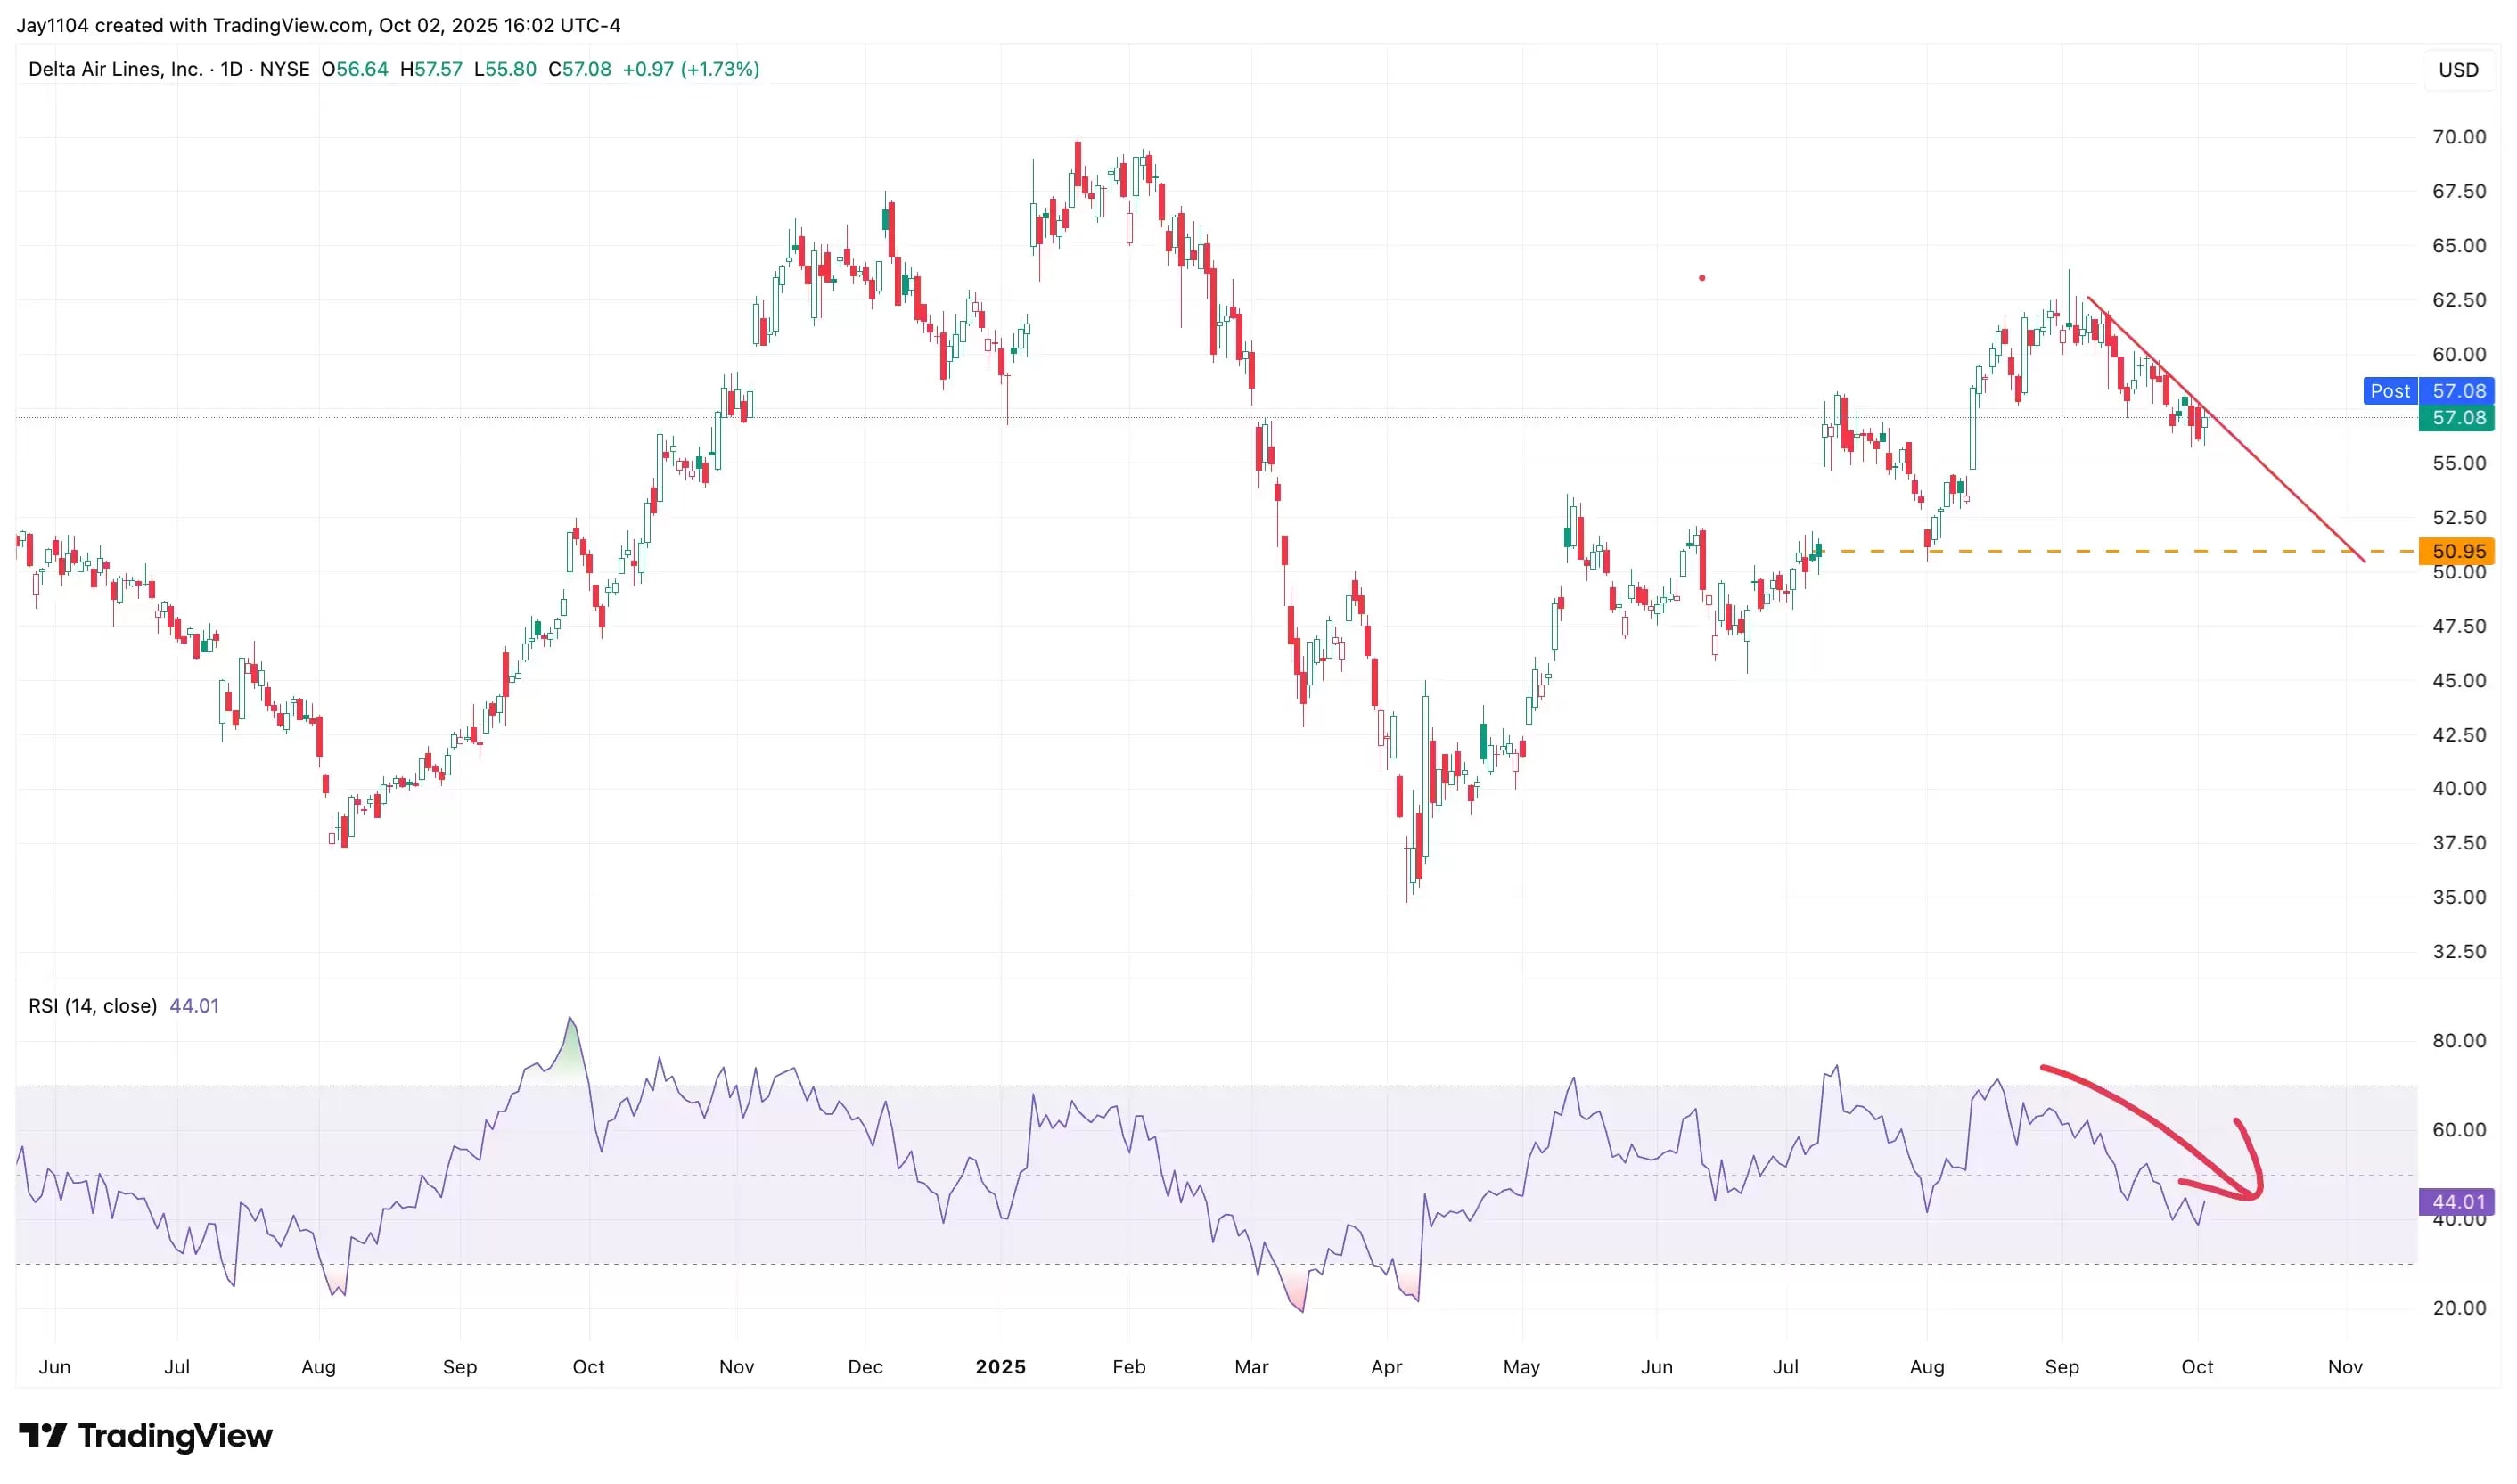Viewport: 2517px width, 1484px height.
Task: Click the Nov label on time axis
Action: (x=2344, y=1367)
